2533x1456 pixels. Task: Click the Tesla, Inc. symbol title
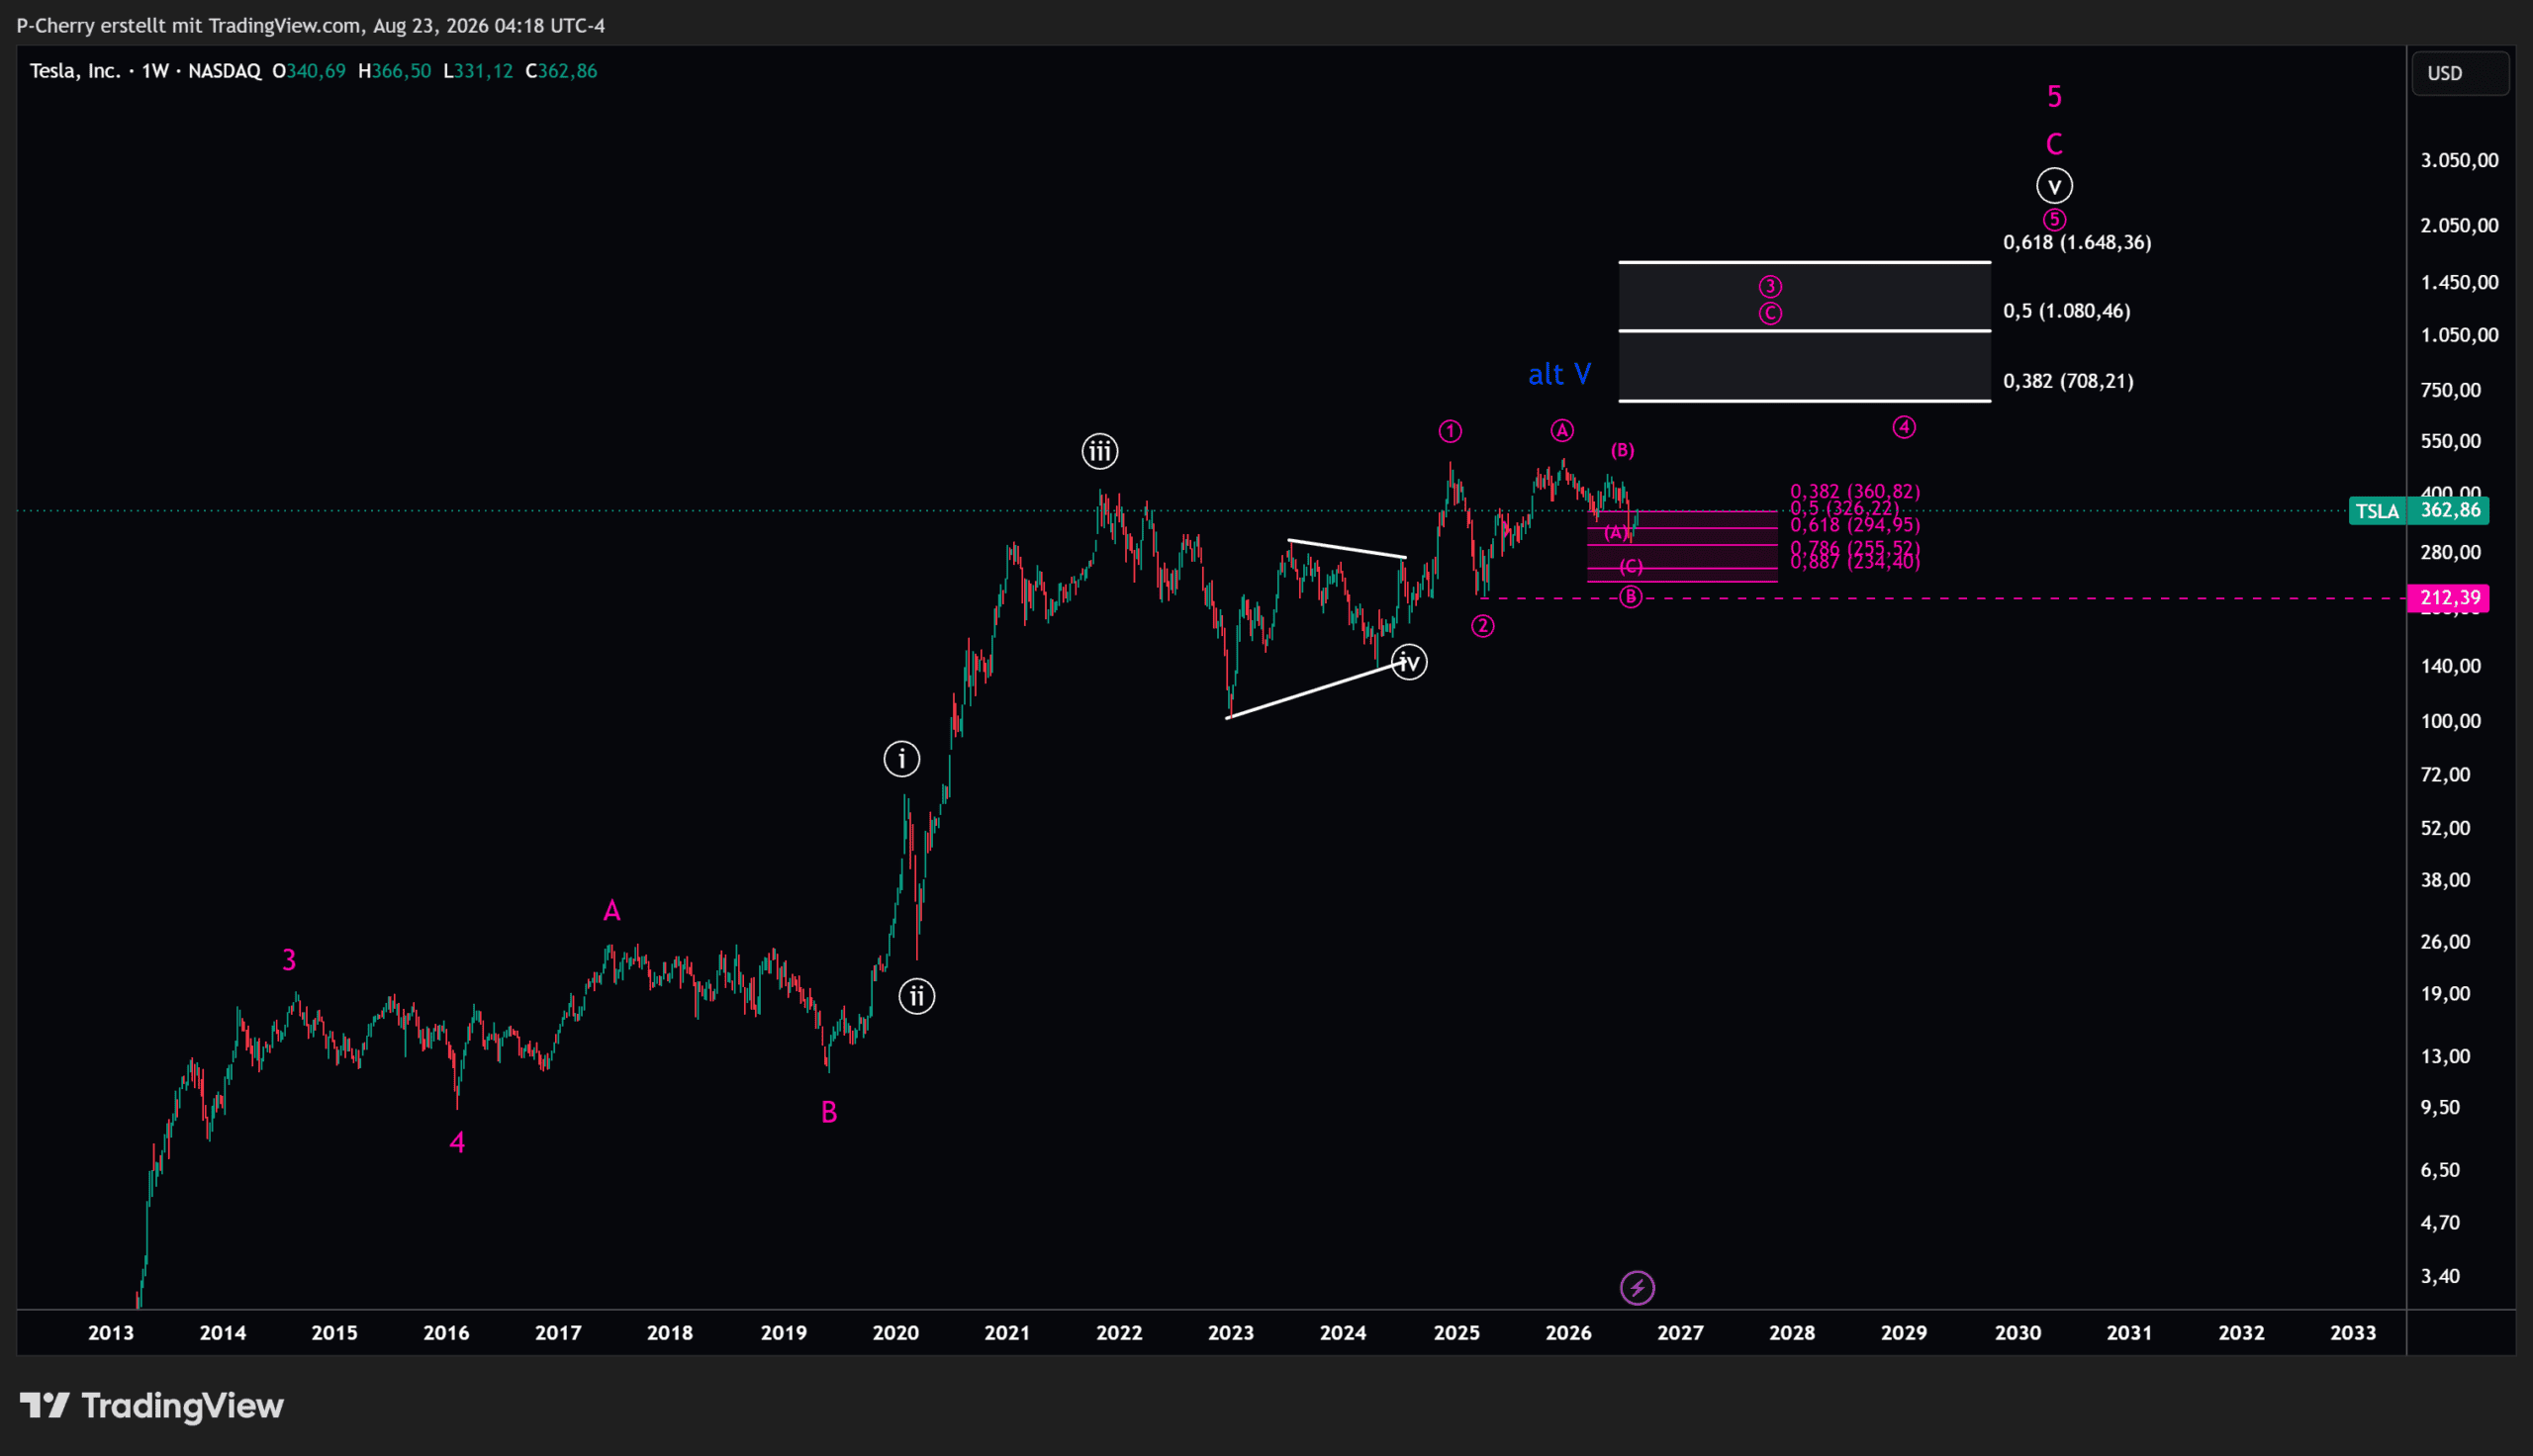pos(75,71)
